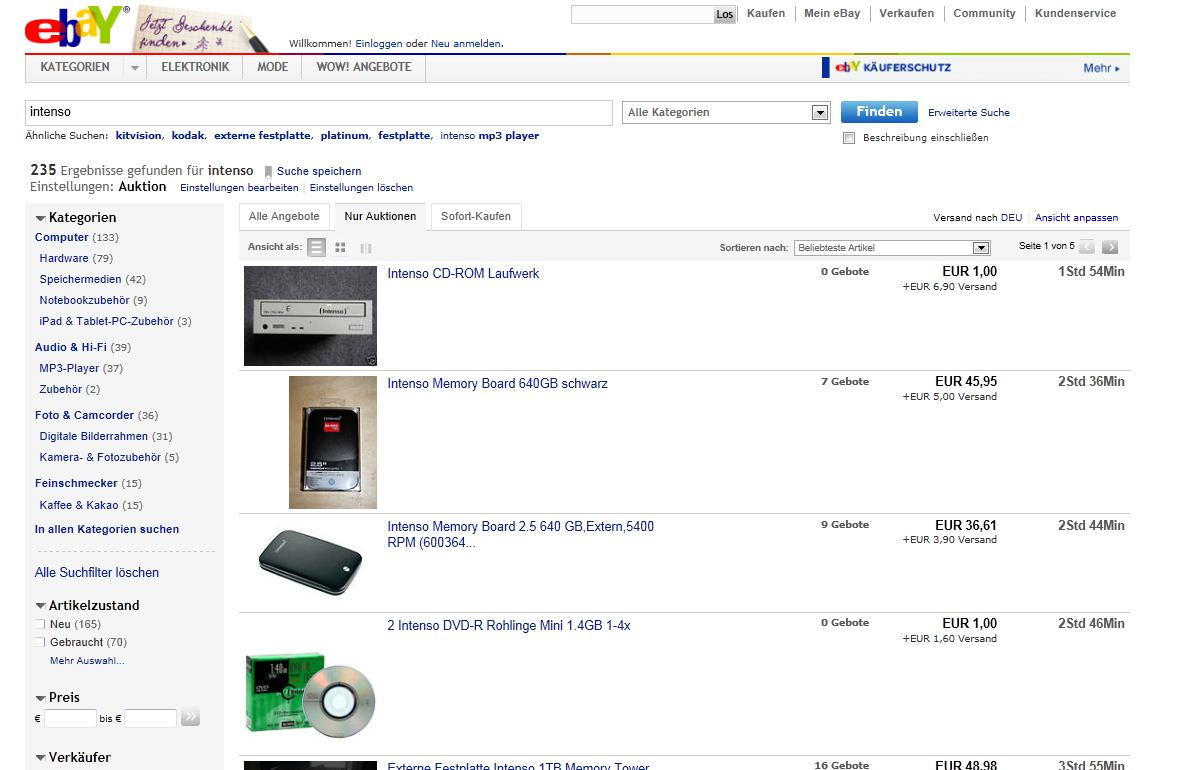Screen dimensions: 1198x770
Task: Collapse the Artikelzustand section
Action: [x=40, y=606]
